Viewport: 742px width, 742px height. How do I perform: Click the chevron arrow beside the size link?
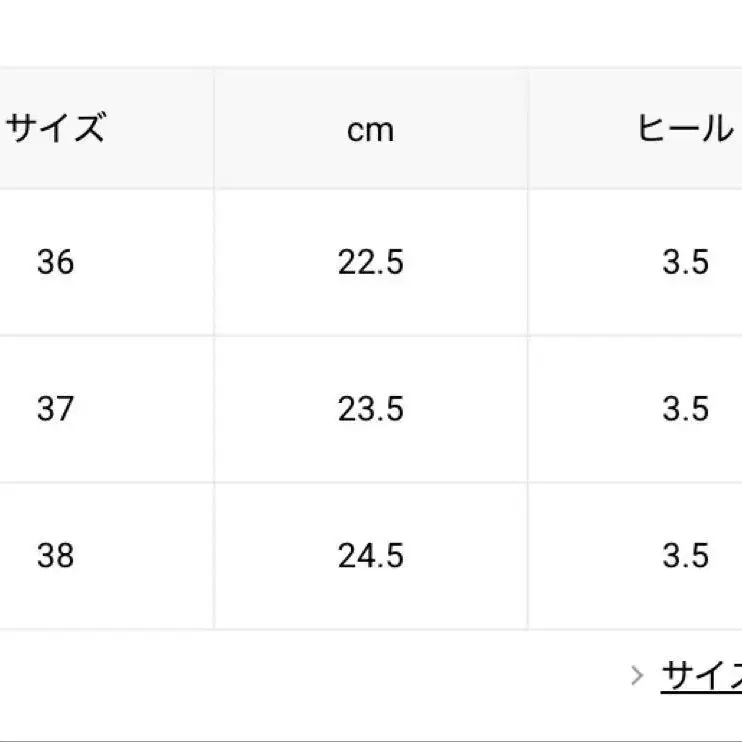tap(637, 676)
